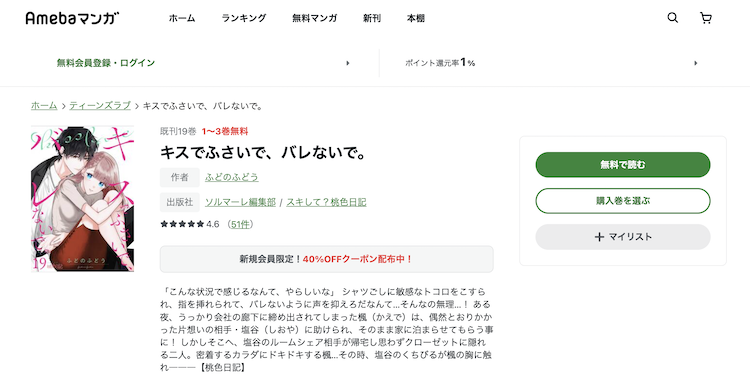Click the ホーム breadcrumb link
This screenshot has height=376, width=750.
click(44, 106)
